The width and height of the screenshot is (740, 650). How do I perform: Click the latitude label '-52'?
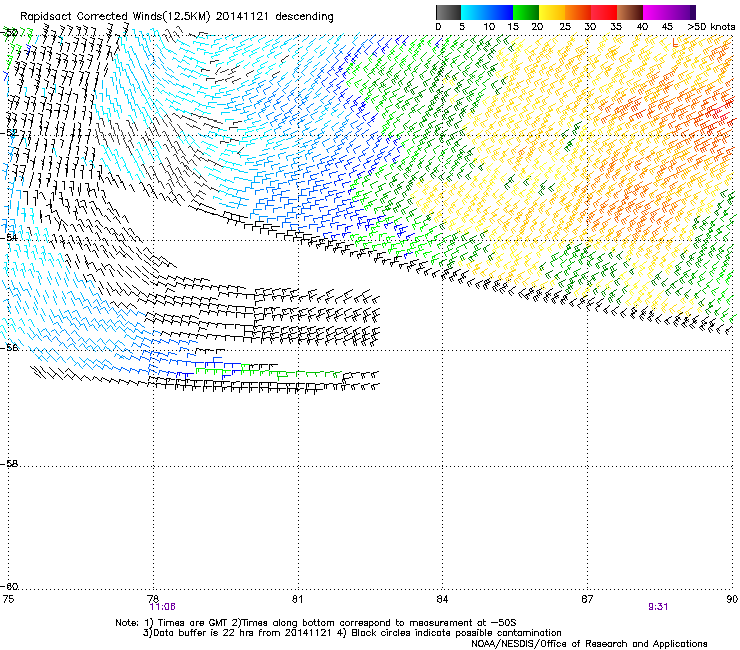point(9,133)
